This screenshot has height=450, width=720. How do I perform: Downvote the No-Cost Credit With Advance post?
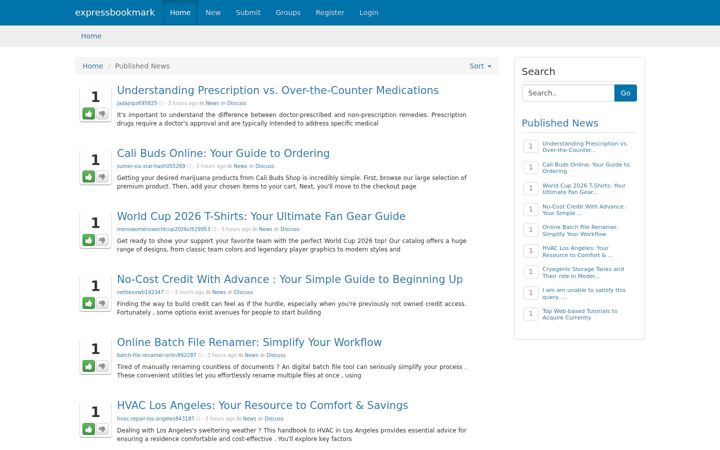coord(102,303)
